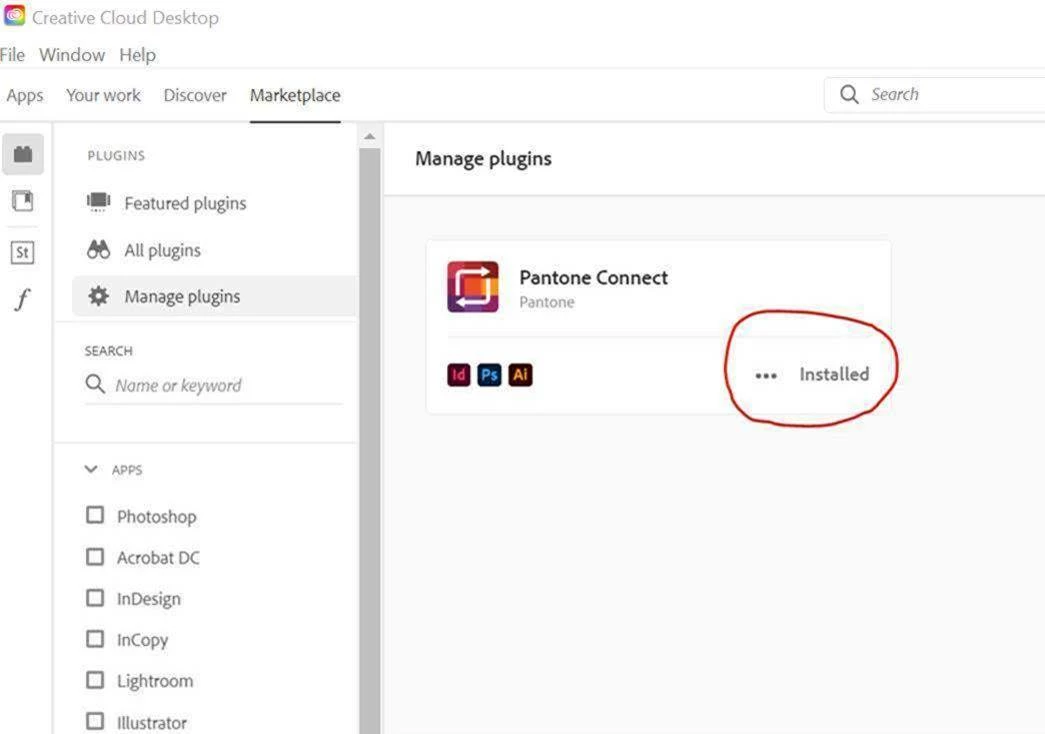Click the Creative Cloud logo icon
1045x734 pixels.
point(14,15)
